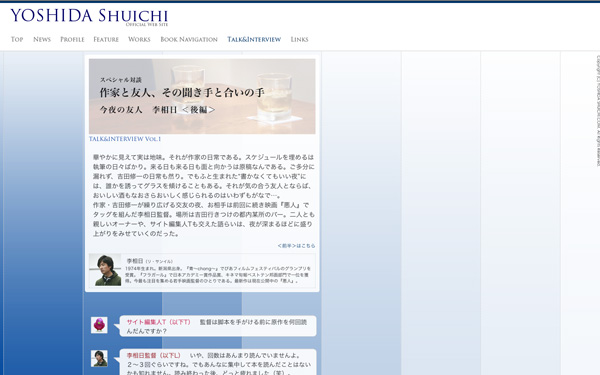Click the サイト編集人T speaker label
Viewport: 600px width, 375px height.
point(158,322)
